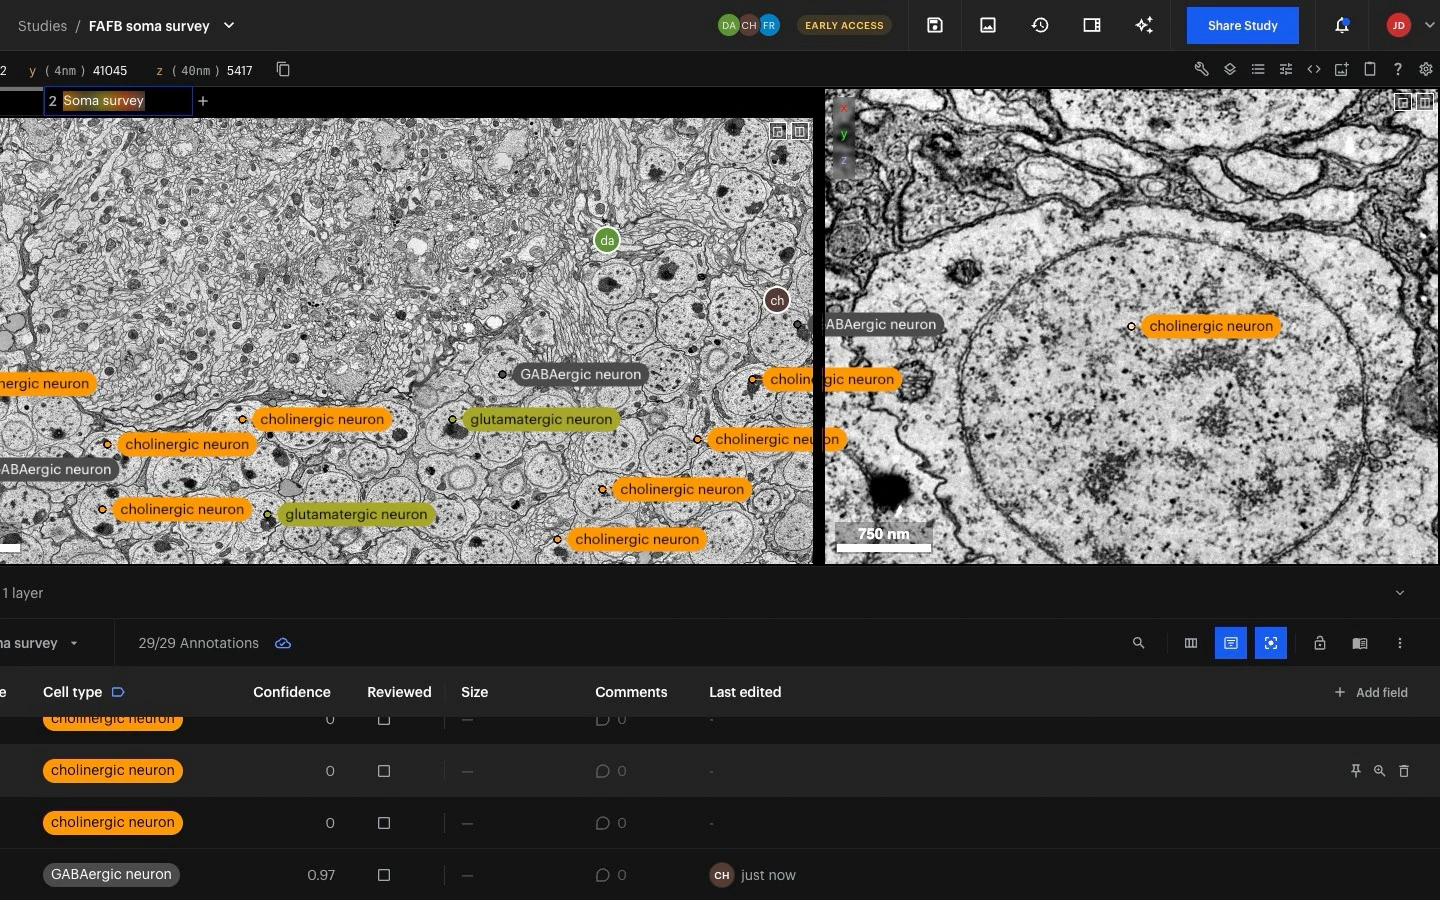The image size is (1440, 900).
Task: Click the help question mark icon
Action: coord(1398,69)
